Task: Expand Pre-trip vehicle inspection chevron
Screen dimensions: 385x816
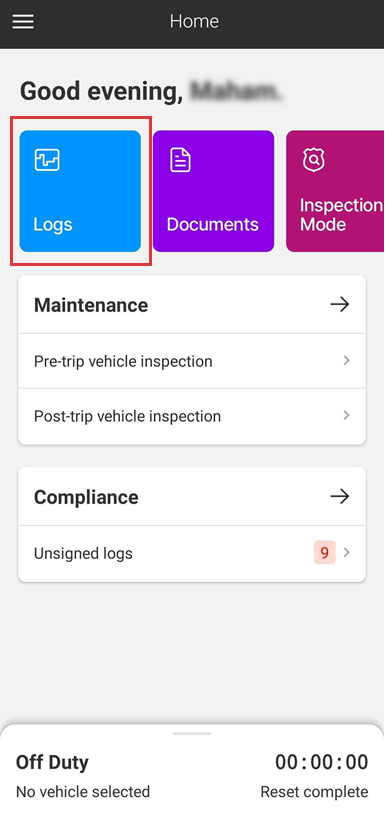Action: [x=346, y=360]
